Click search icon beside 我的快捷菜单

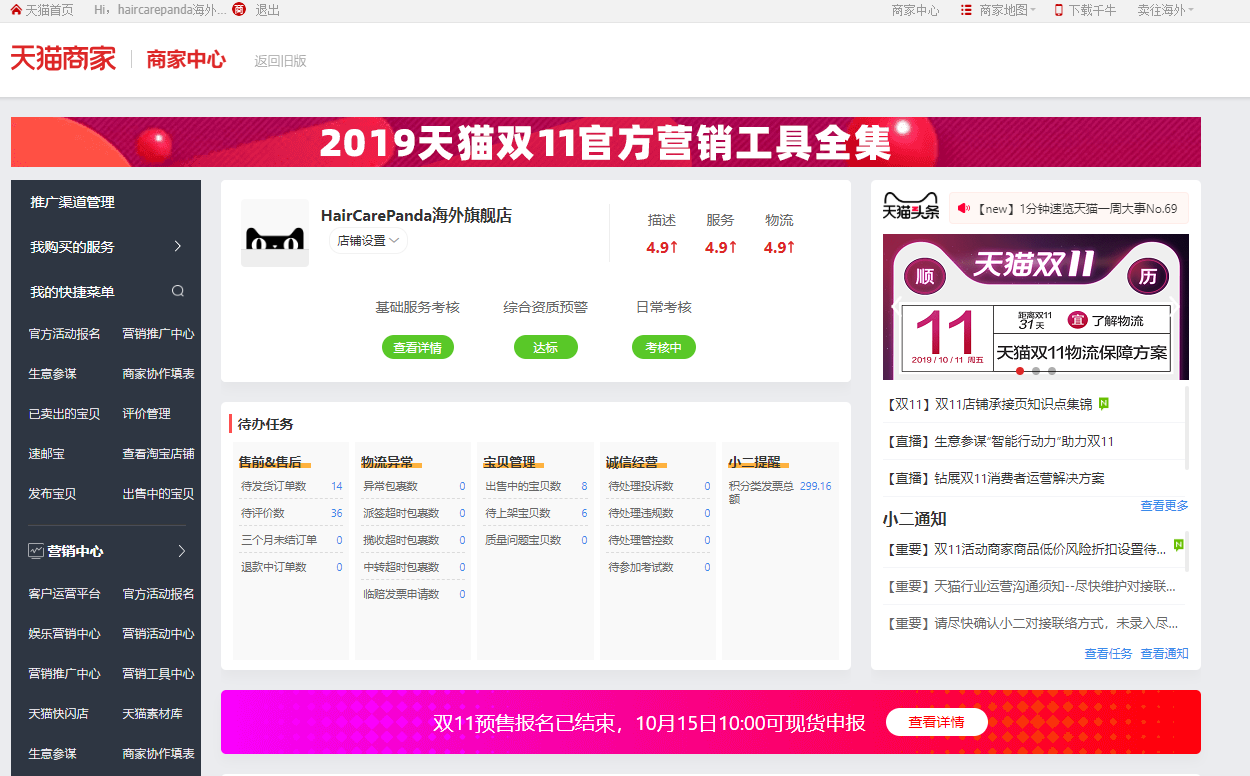[x=178, y=292]
